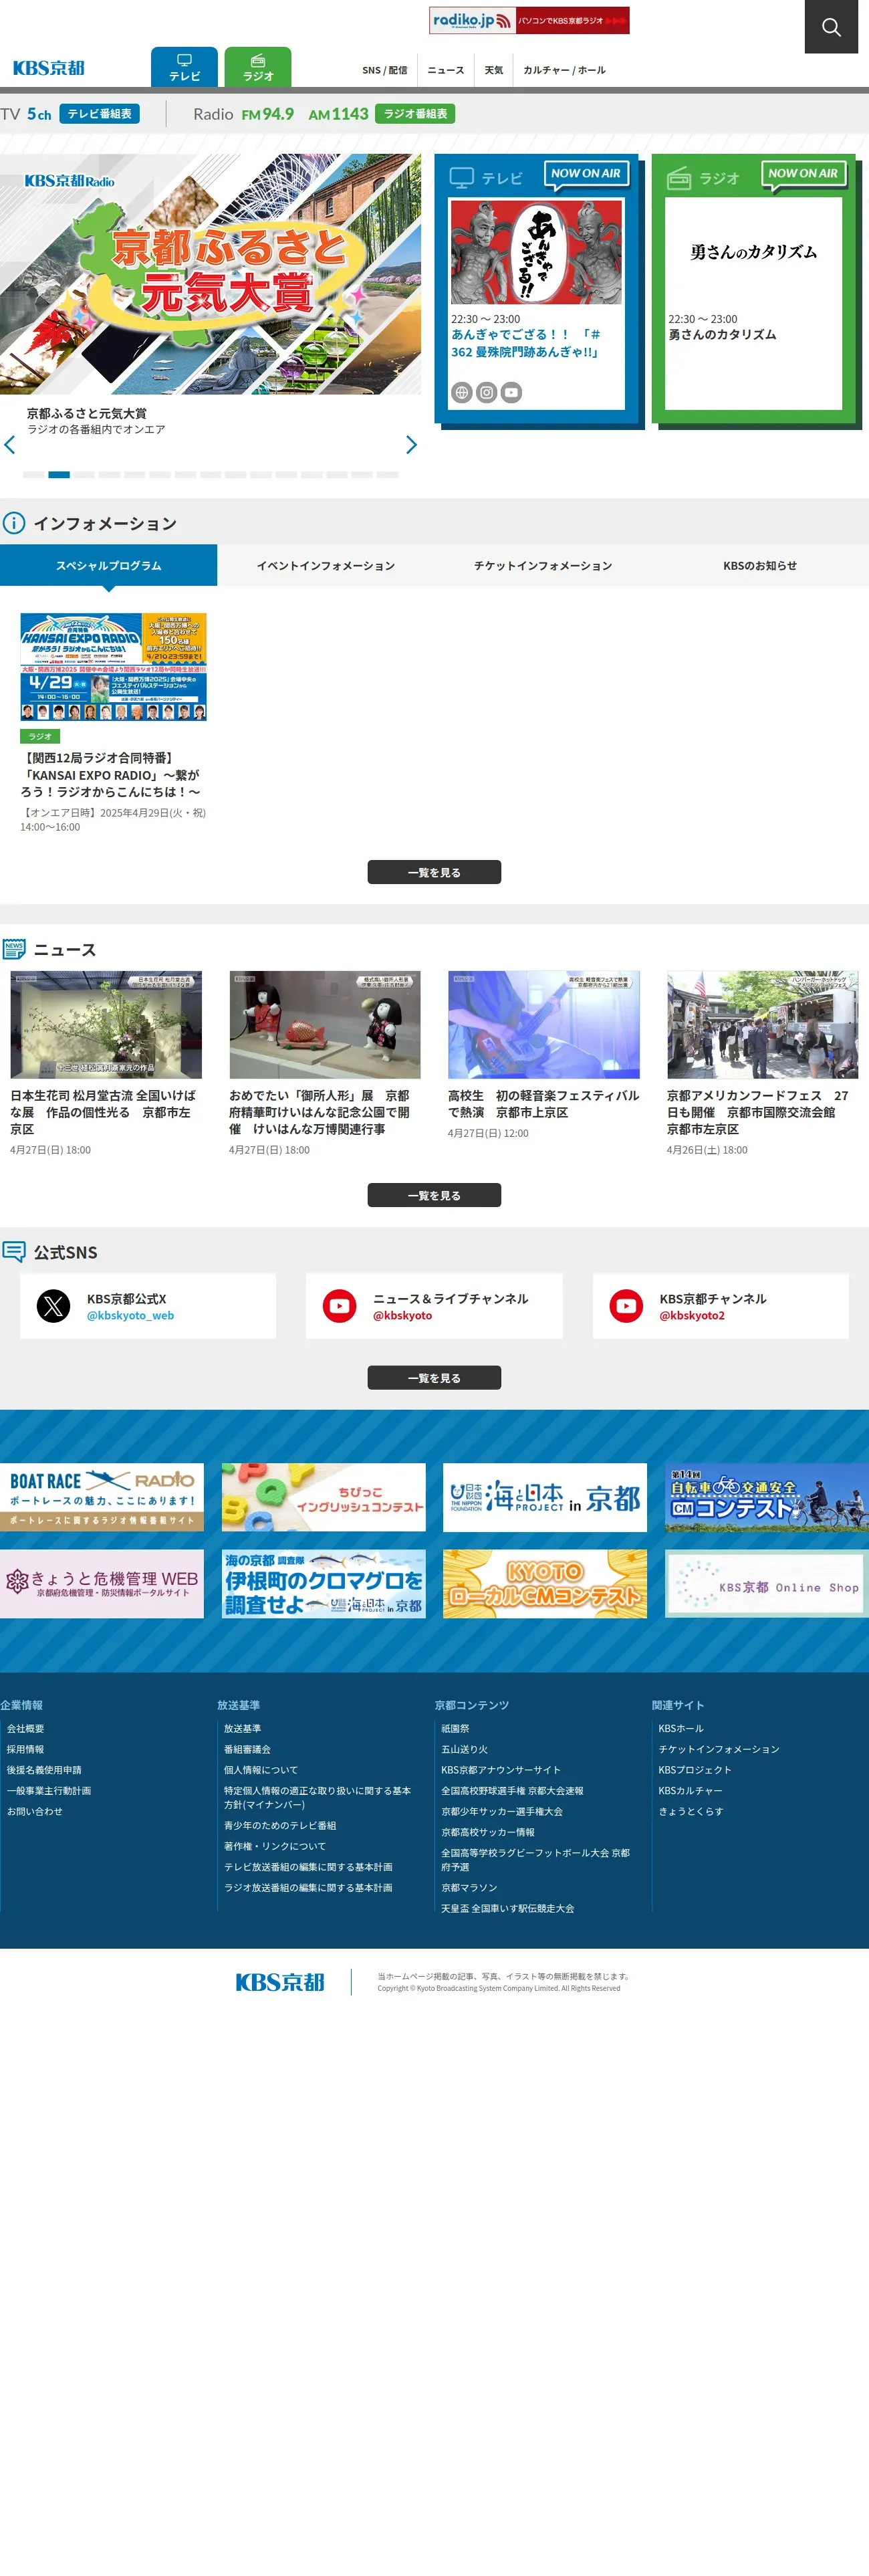Screen dimensions: 869x2576
Task: Open the テレビ番組表 button
Action: tap(99, 114)
